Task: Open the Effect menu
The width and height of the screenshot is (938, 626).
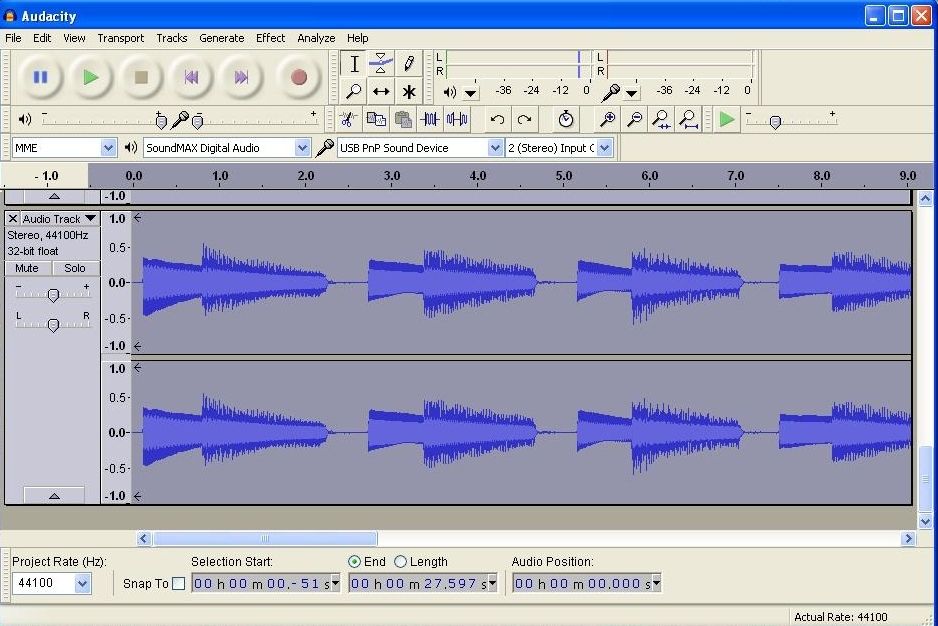Action: (x=270, y=38)
